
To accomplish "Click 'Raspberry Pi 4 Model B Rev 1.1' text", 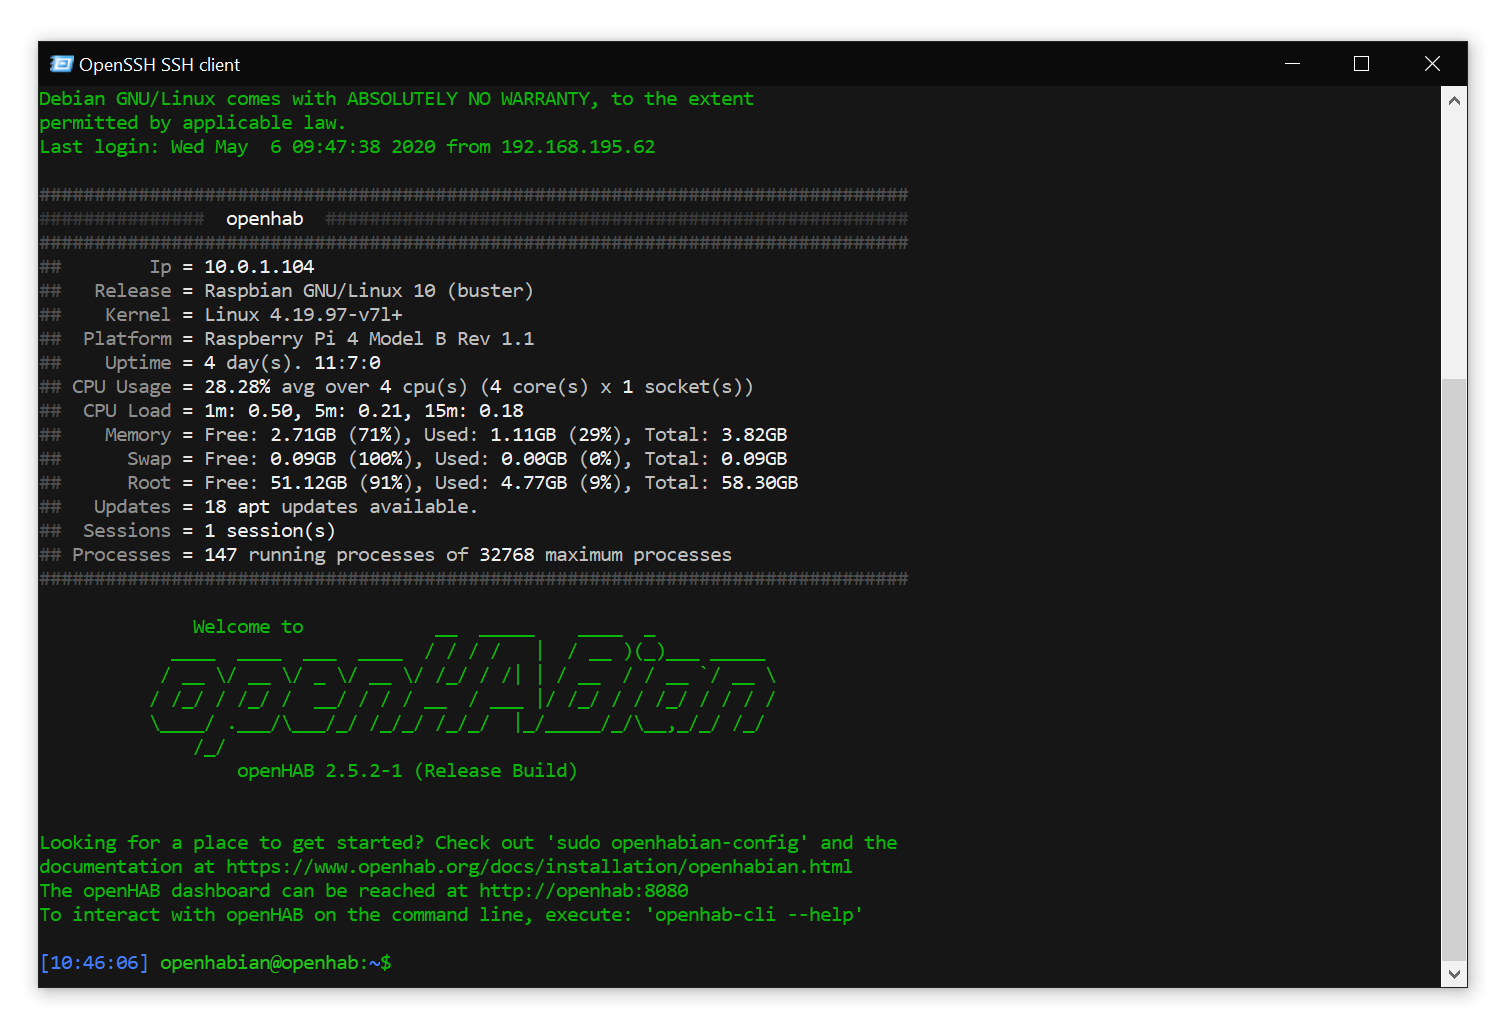I will 369,339.
